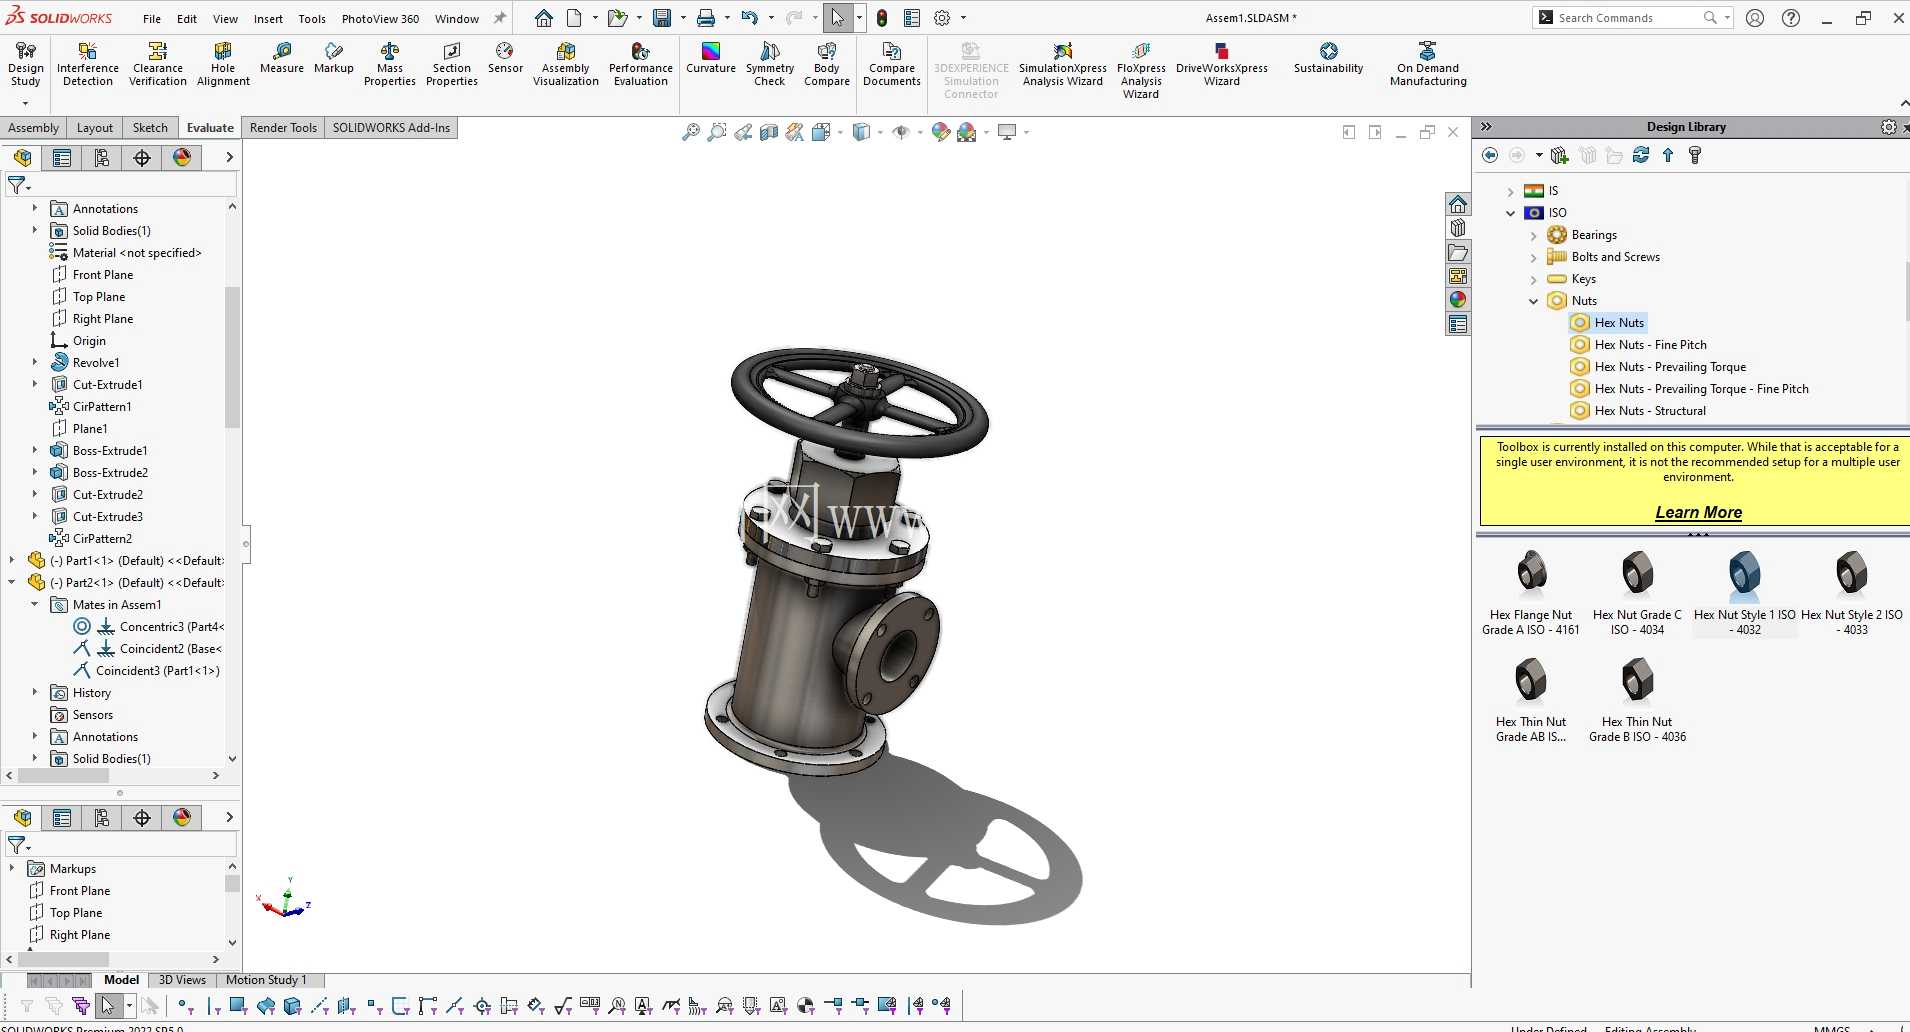The width and height of the screenshot is (1910, 1032).
Task: Open Markup tool
Action: pyautogui.click(x=334, y=58)
